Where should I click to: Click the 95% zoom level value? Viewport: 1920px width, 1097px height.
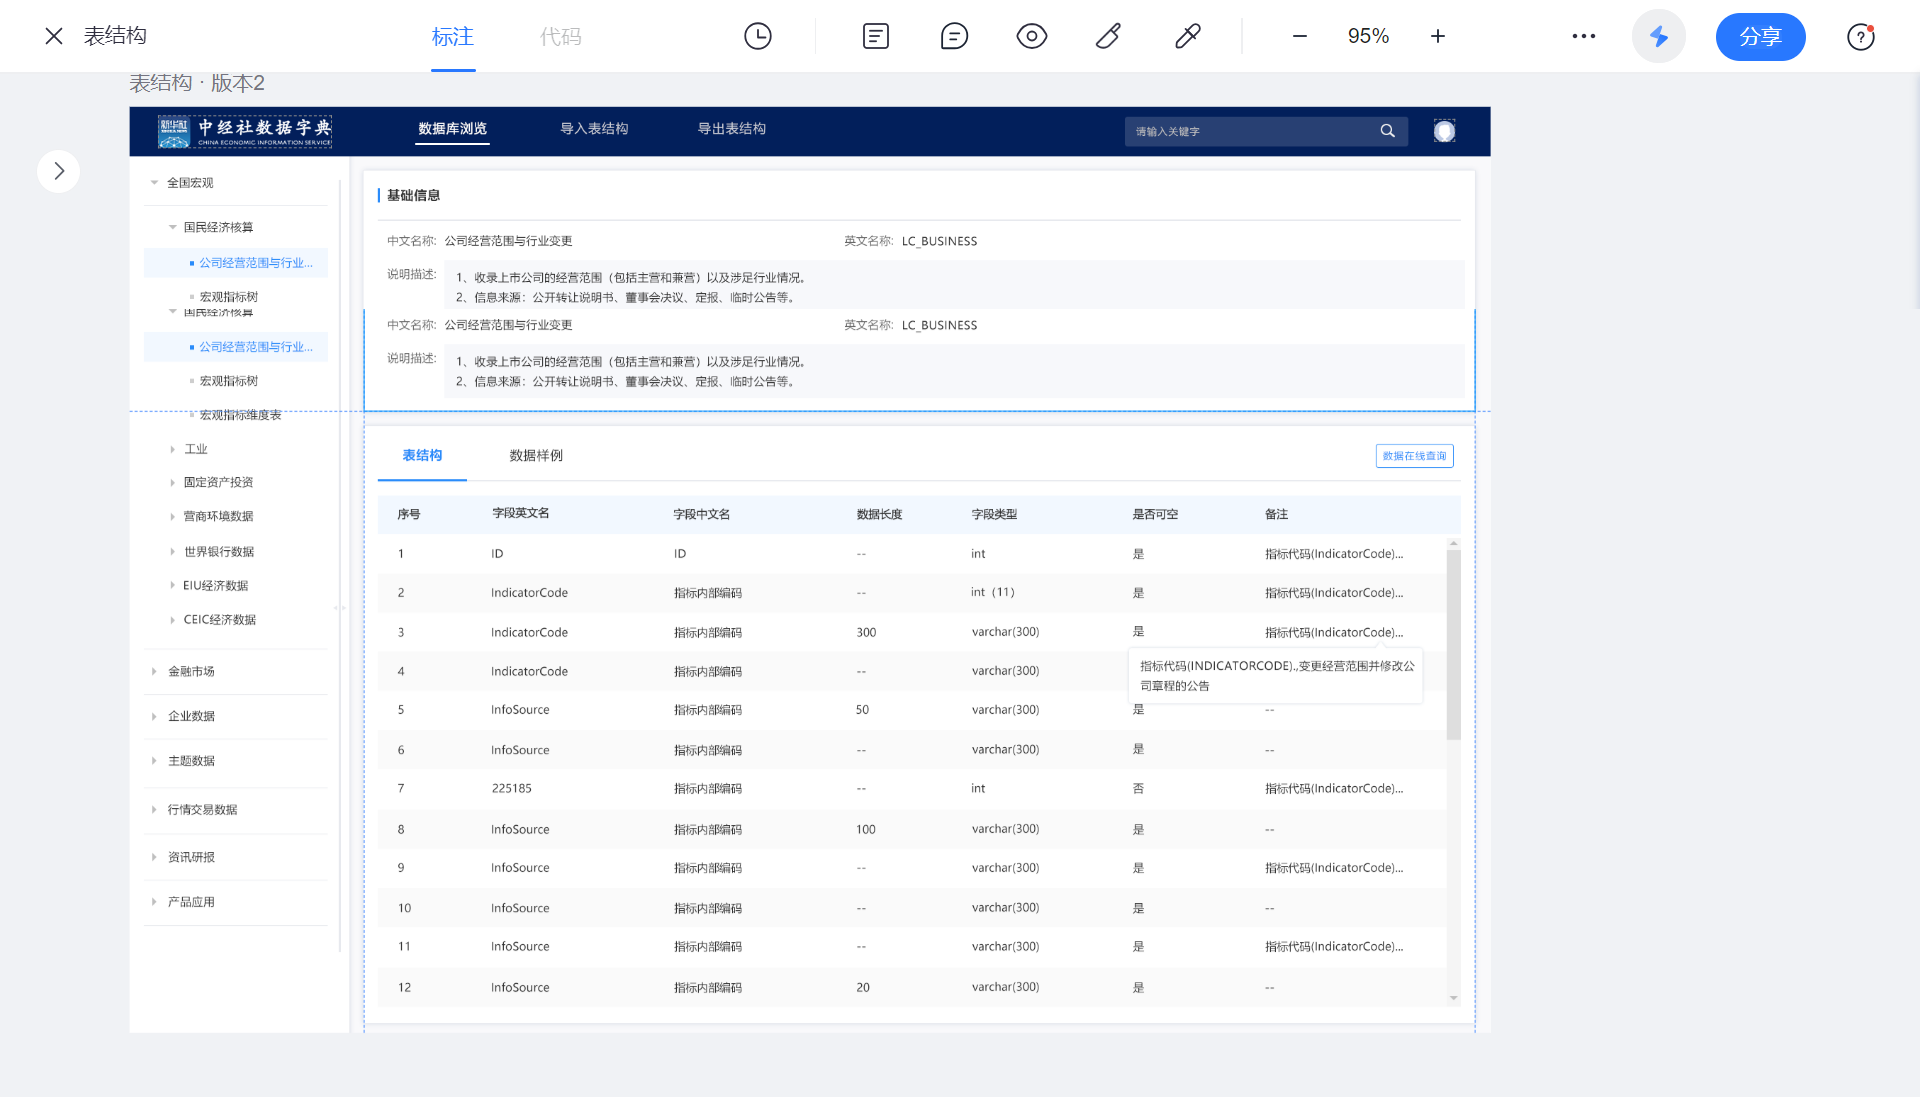(1368, 36)
